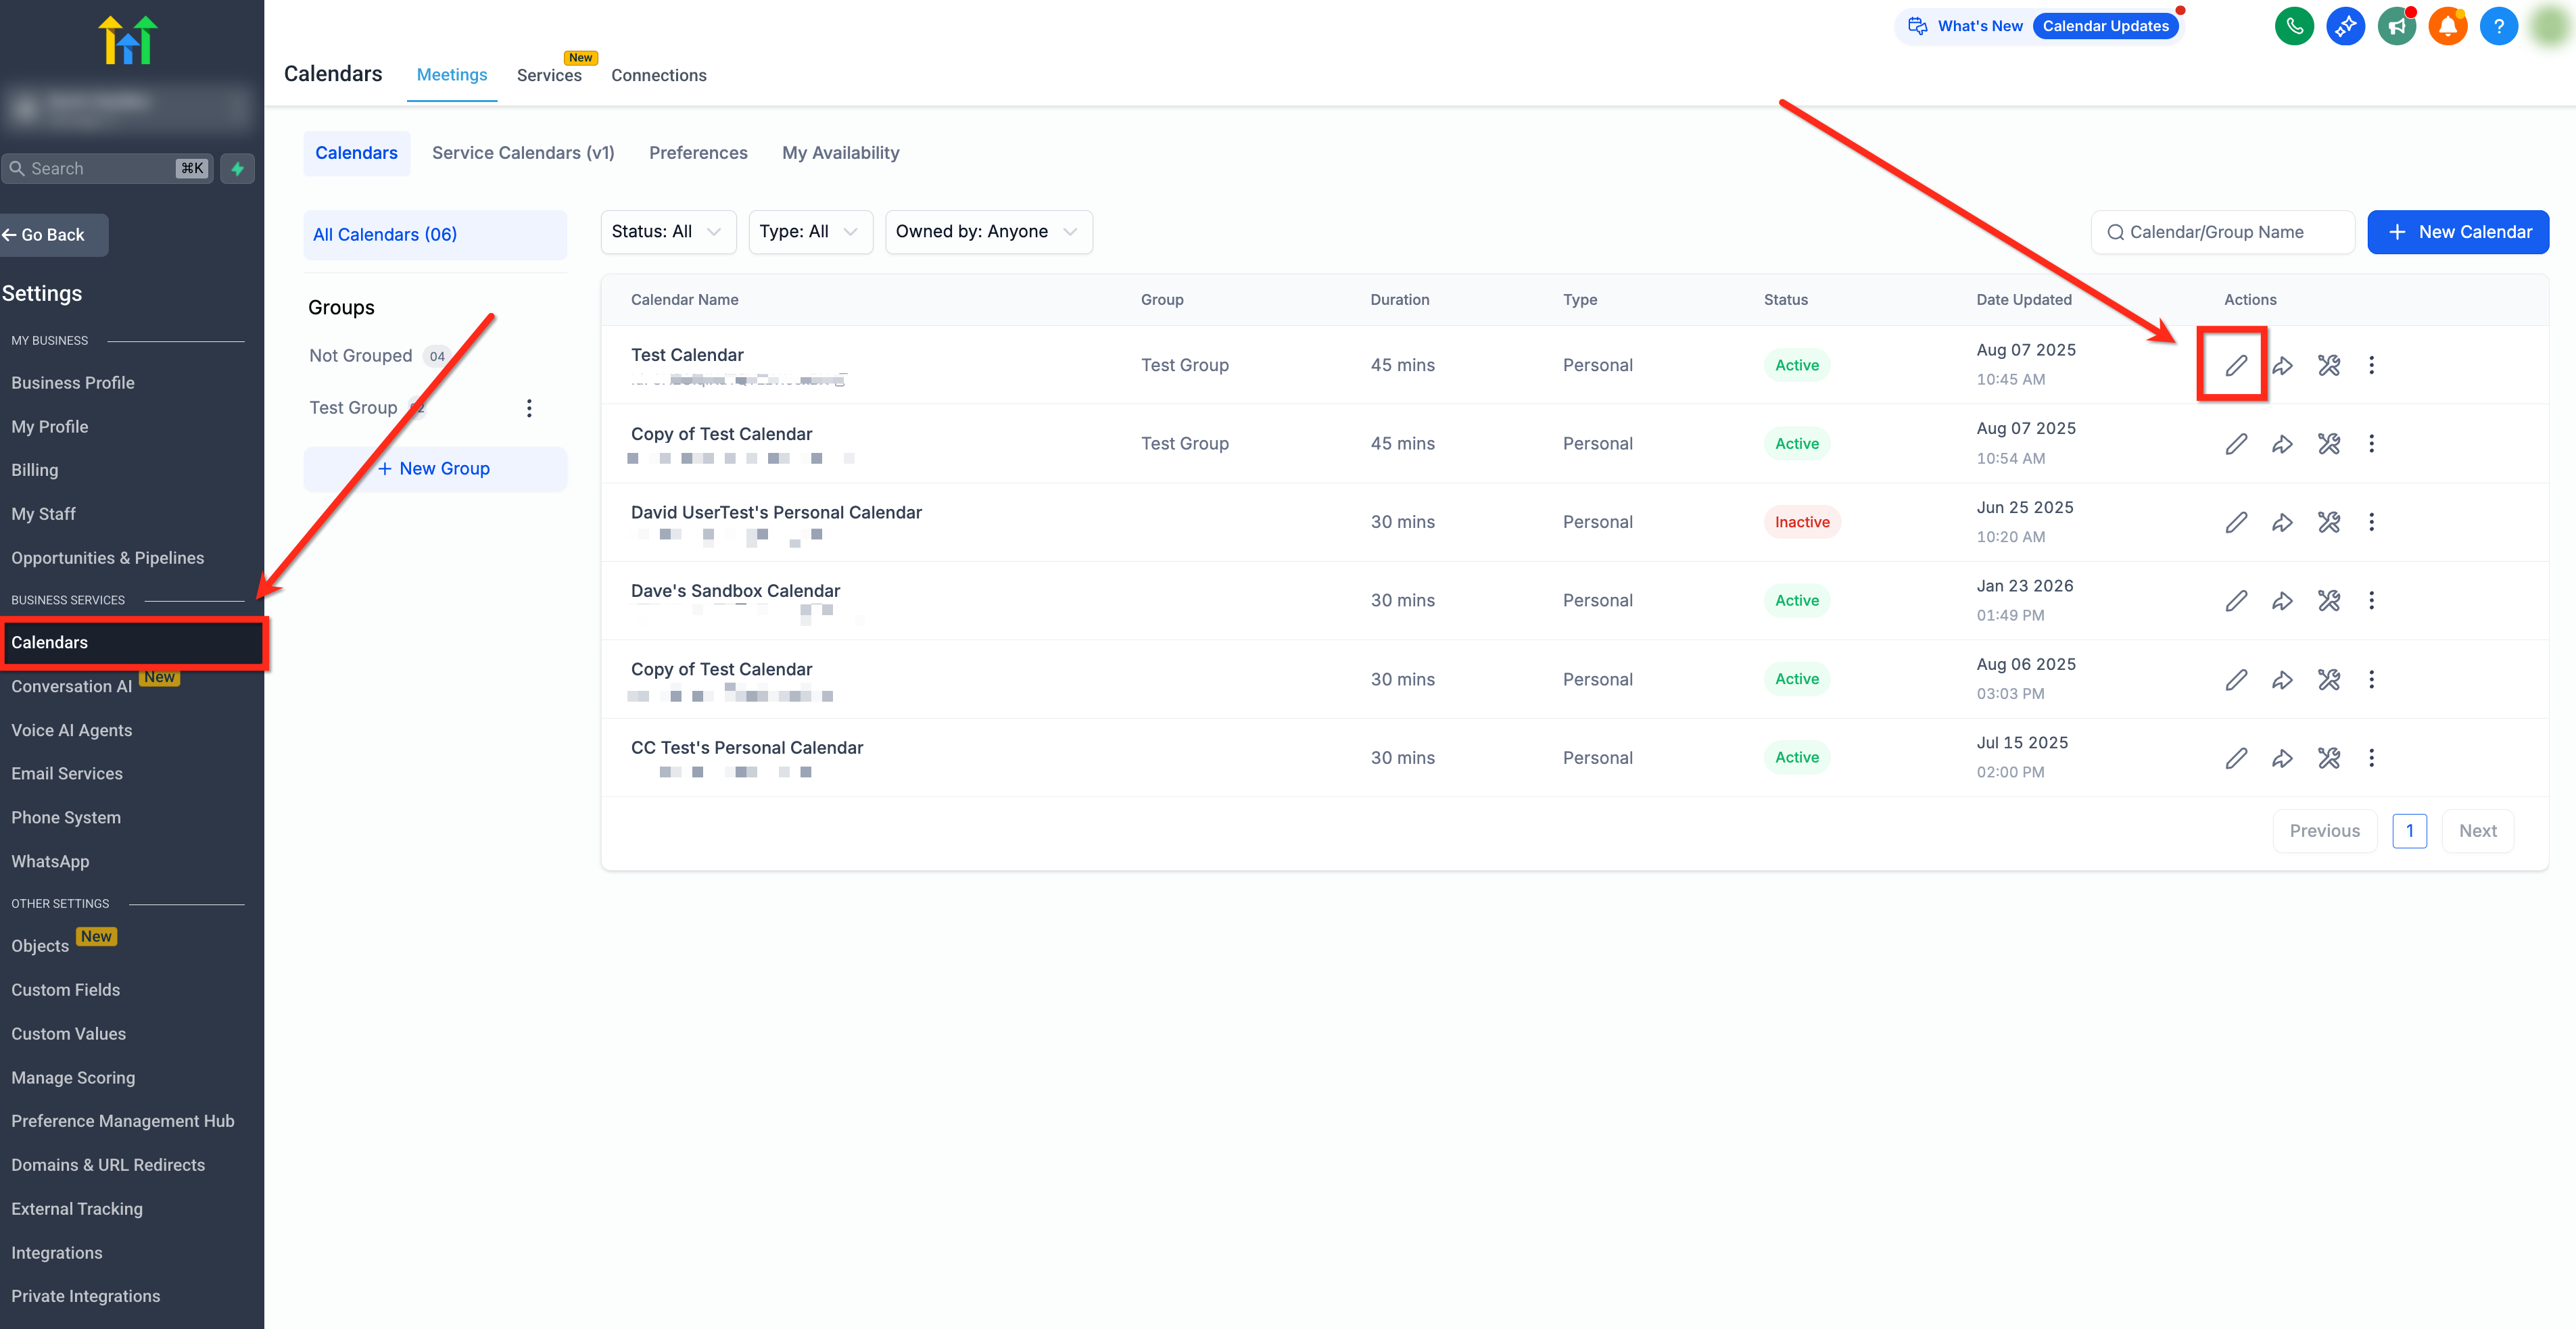Click the tools icon for CC Test's Personal Calendar
Viewport: 2576px width, 1329px height.
[2328, 758]
